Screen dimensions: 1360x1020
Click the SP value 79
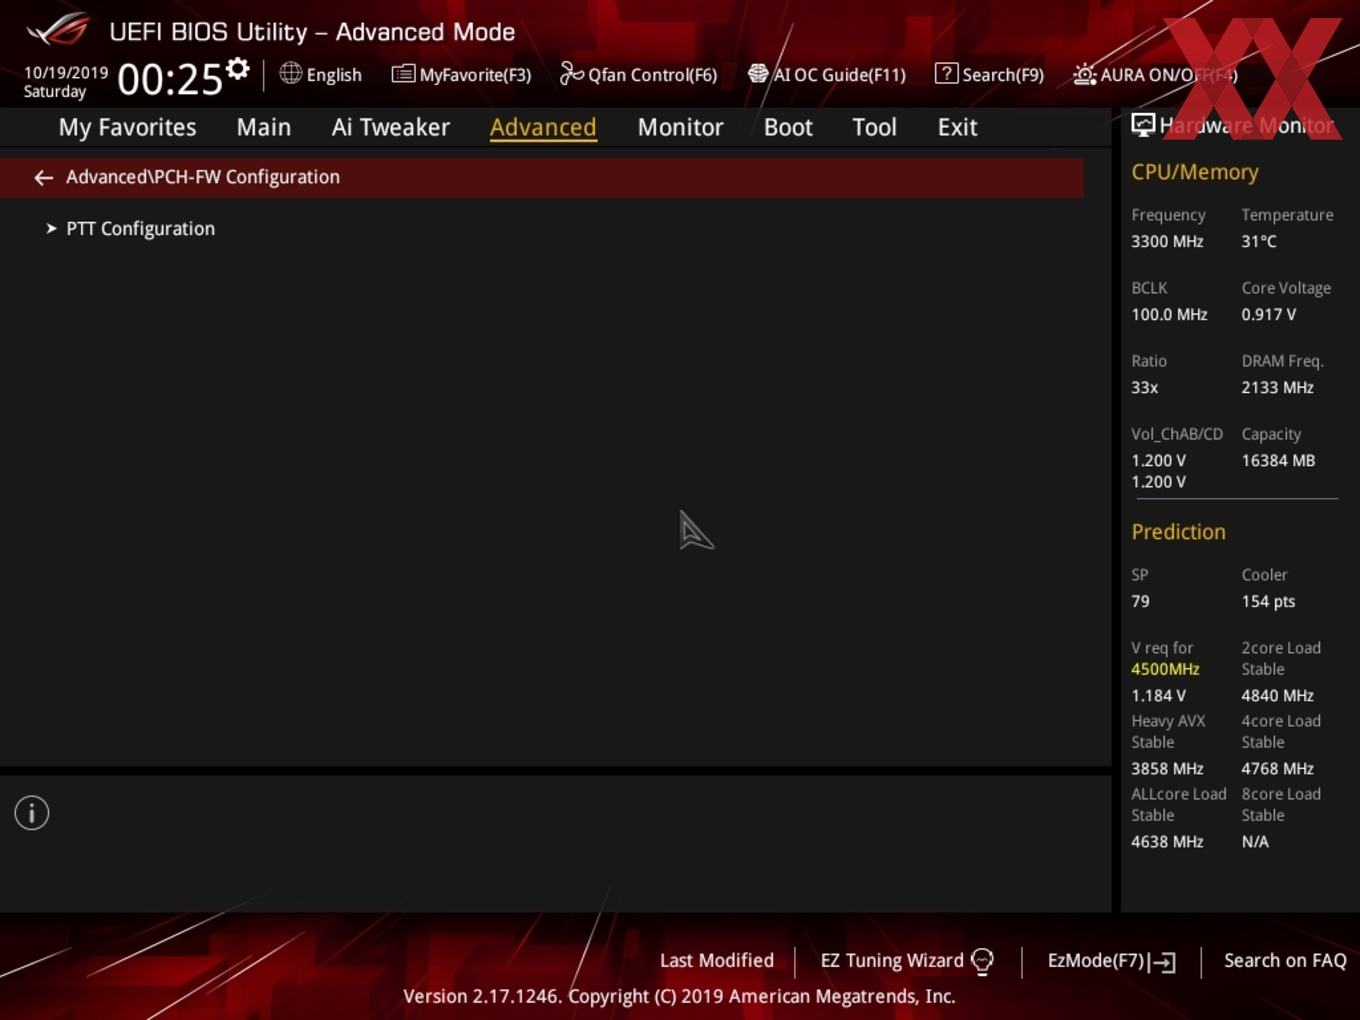coord(1140,602)
